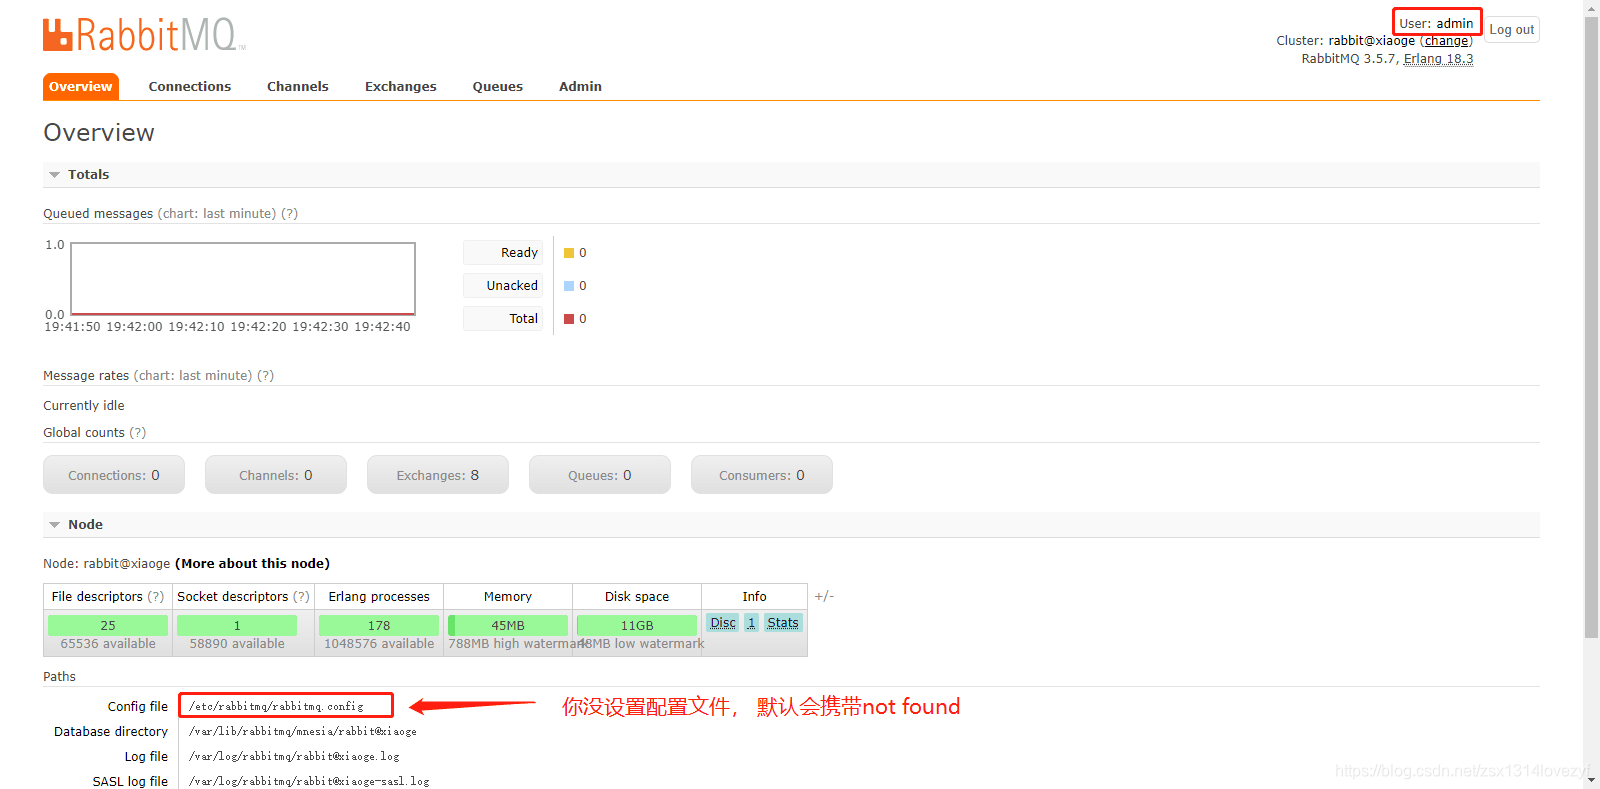Screen dimensions: 1600x789
Task: Click the File descriptors usage bar showing 25
Action: tap(108, 625)
